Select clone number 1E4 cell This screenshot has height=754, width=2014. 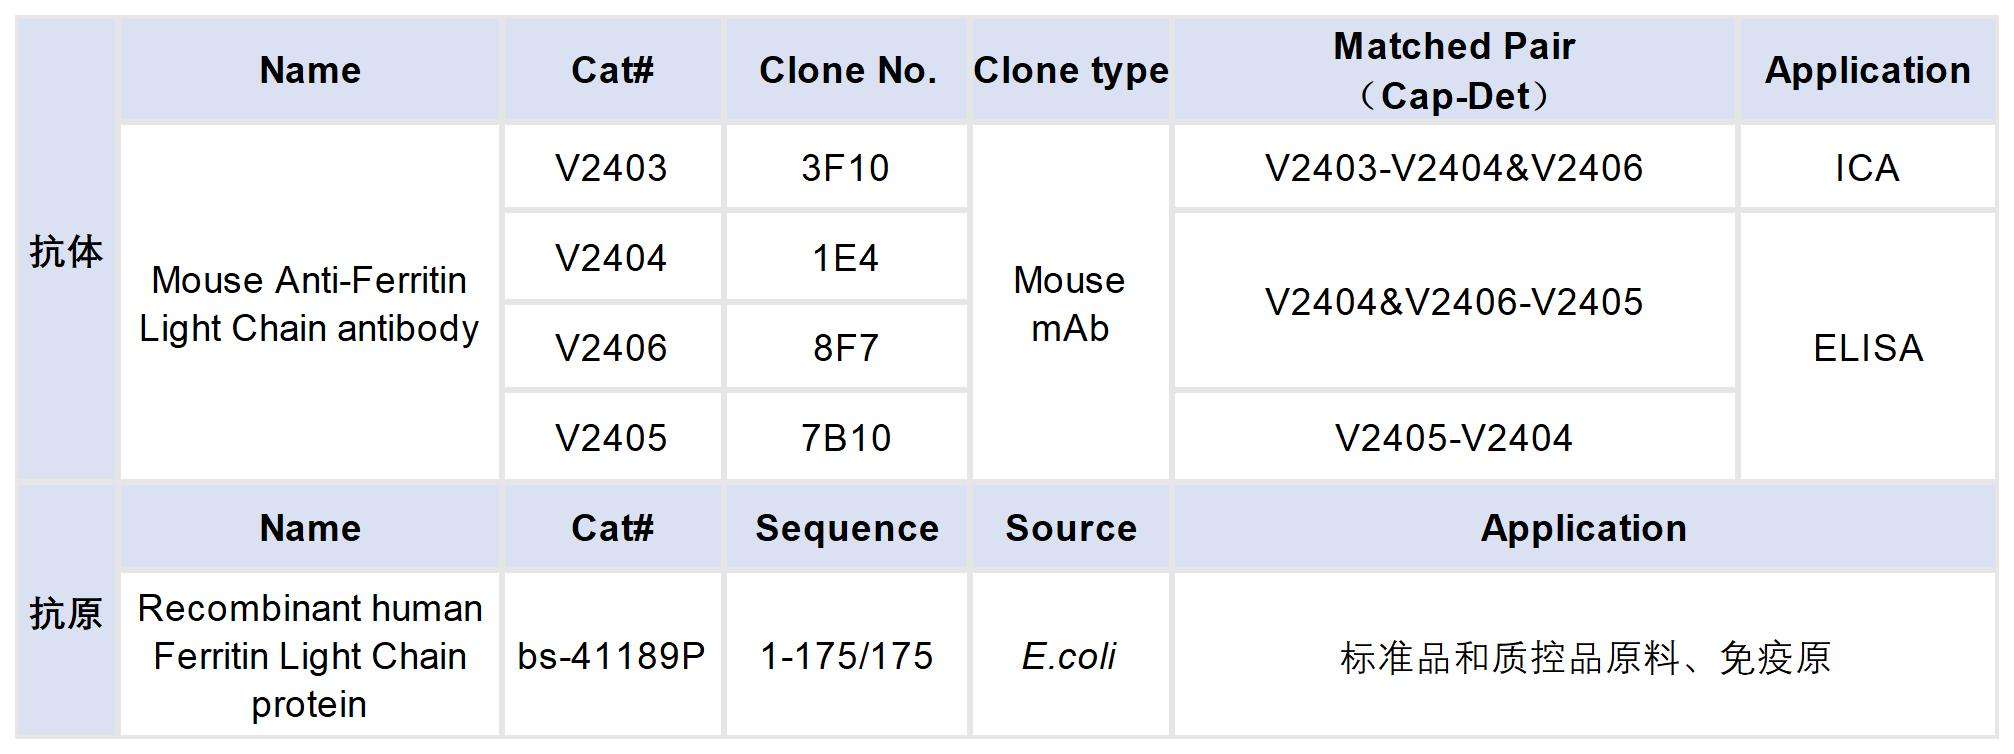click(845, 258)
